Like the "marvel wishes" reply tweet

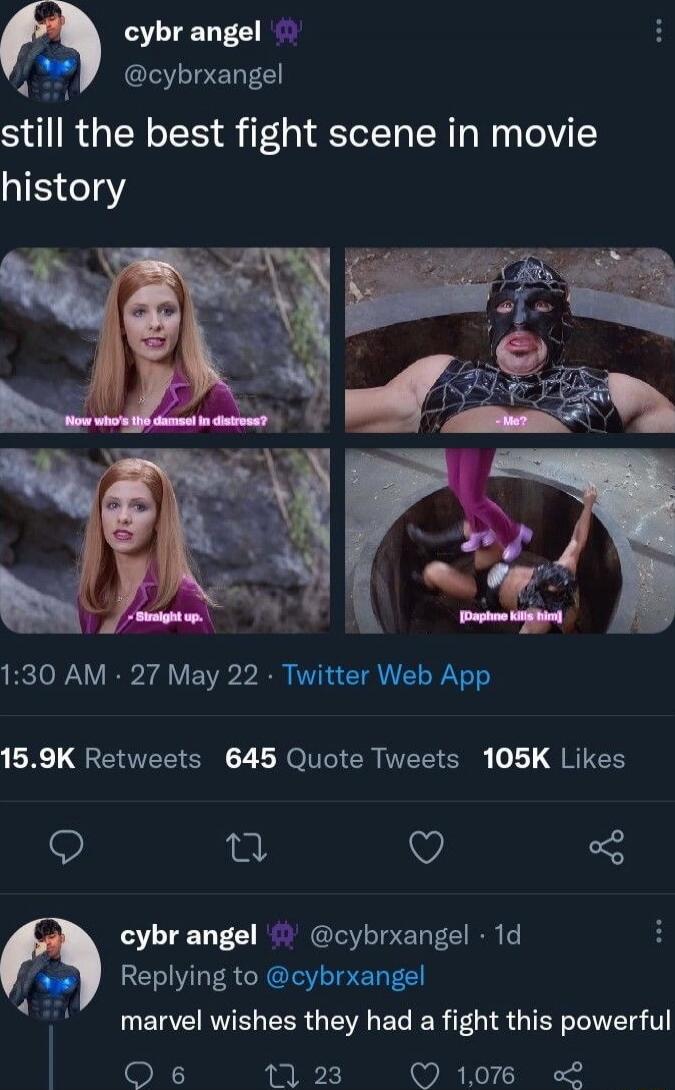point(427,1075)
